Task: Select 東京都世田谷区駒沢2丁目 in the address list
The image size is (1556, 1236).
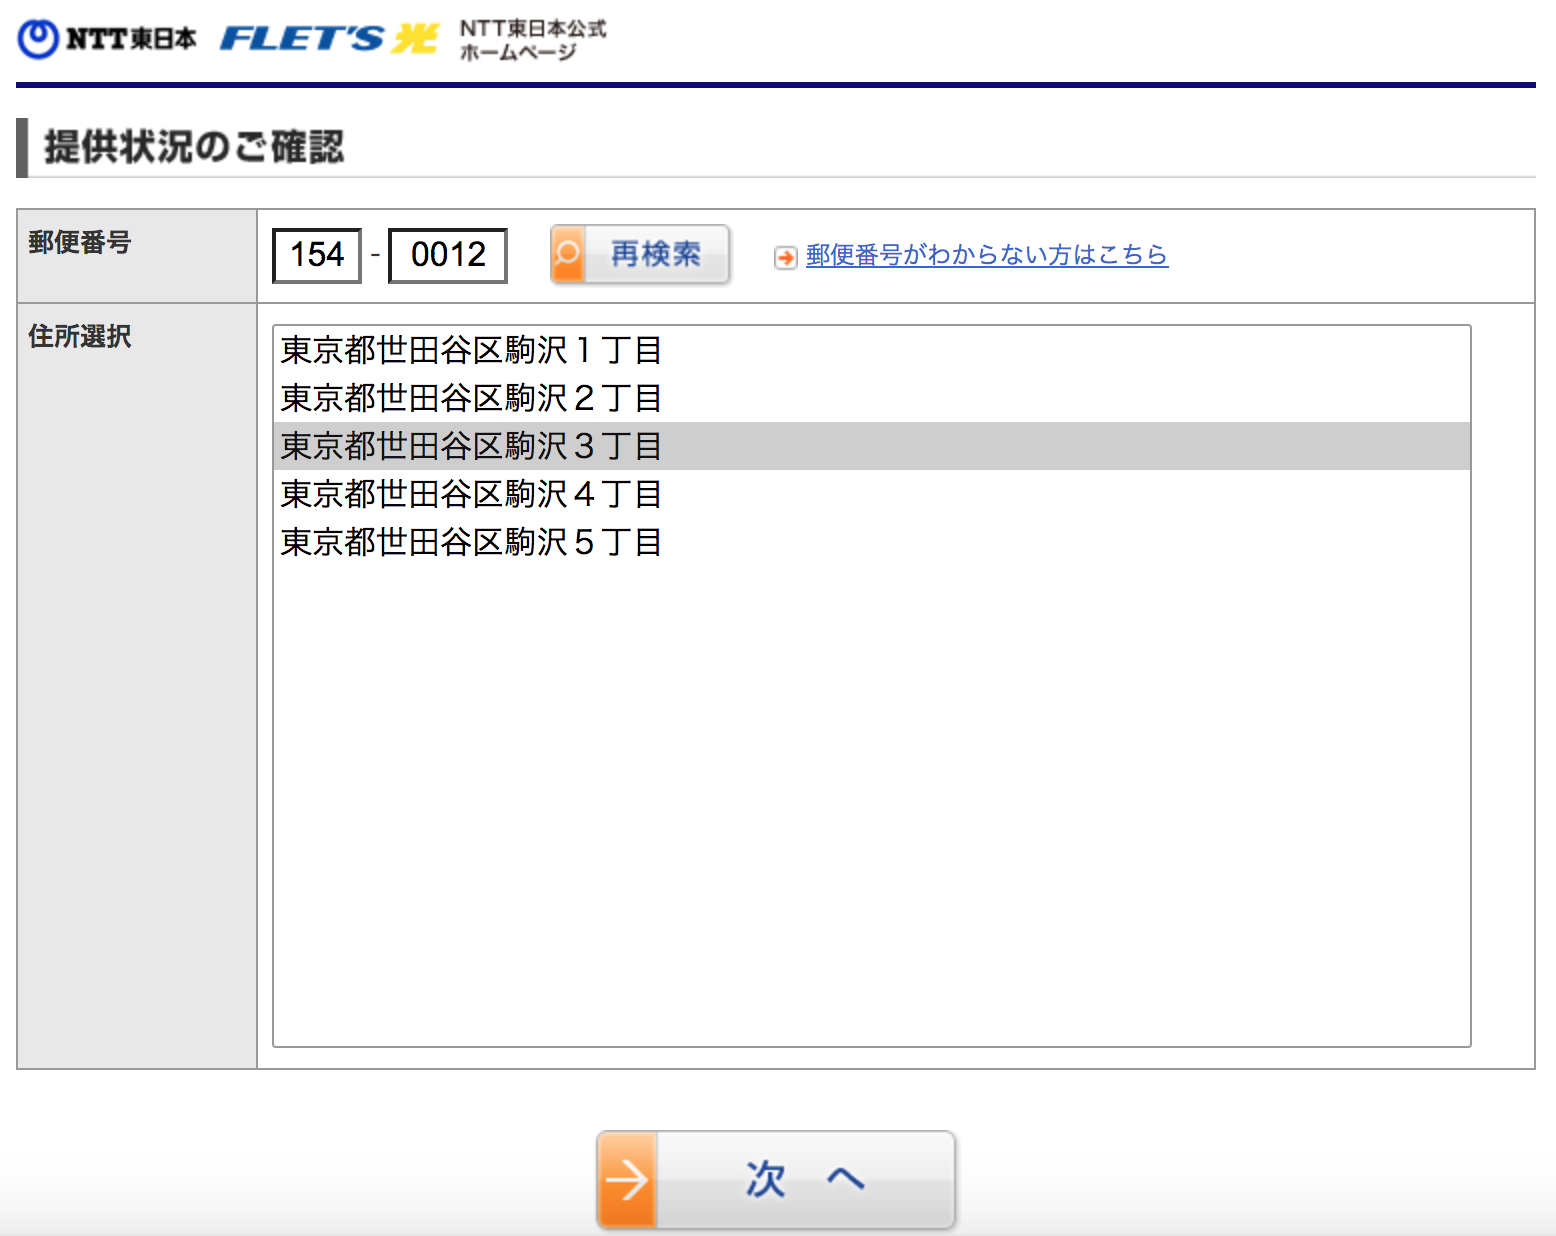Action: (x=471, y=398)
